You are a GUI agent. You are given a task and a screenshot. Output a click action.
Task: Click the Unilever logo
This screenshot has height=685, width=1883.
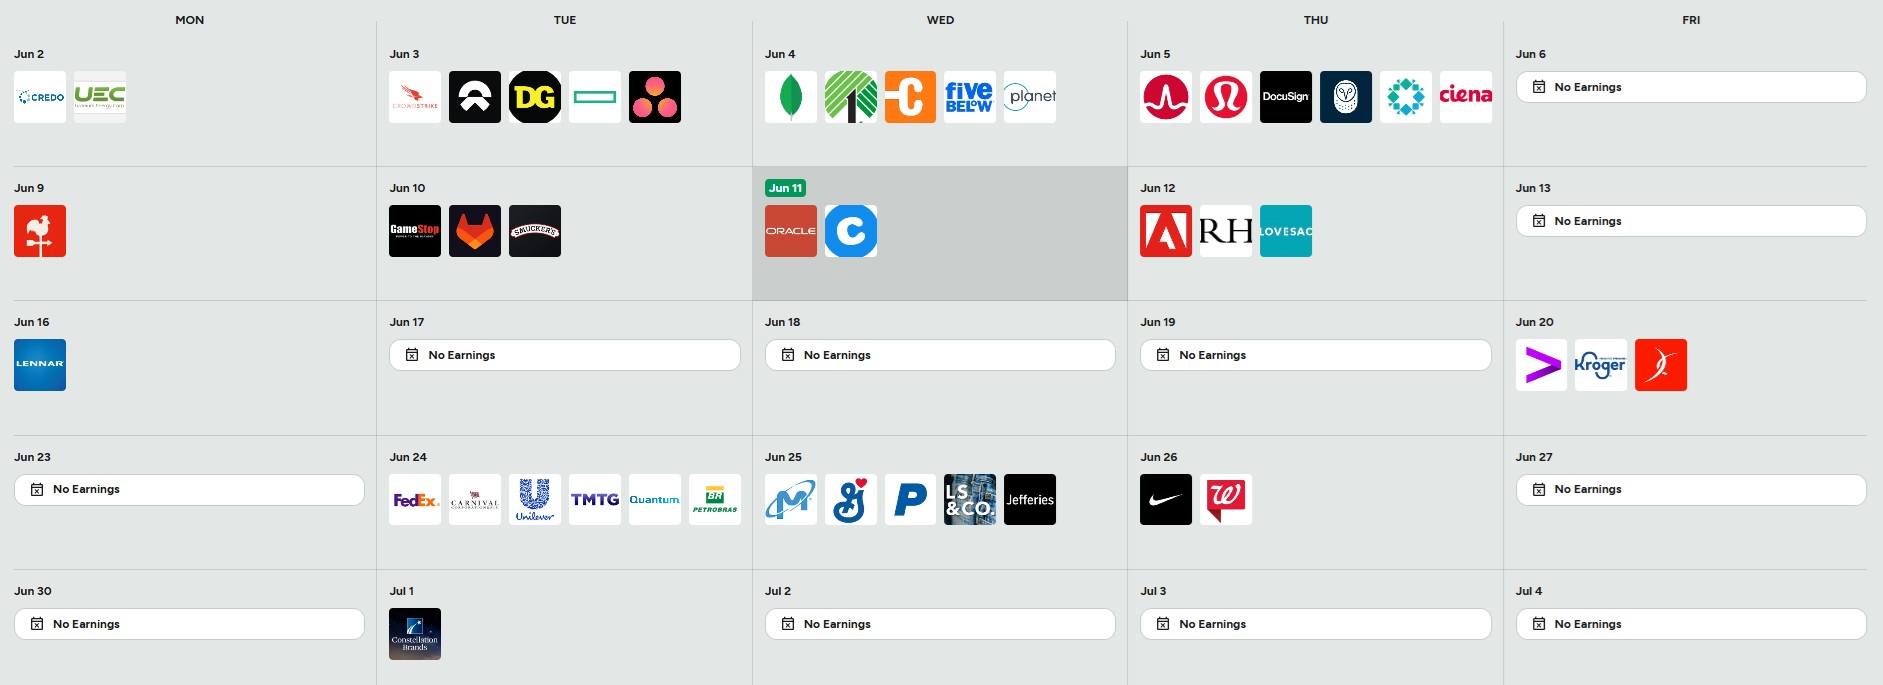[535, 500]
